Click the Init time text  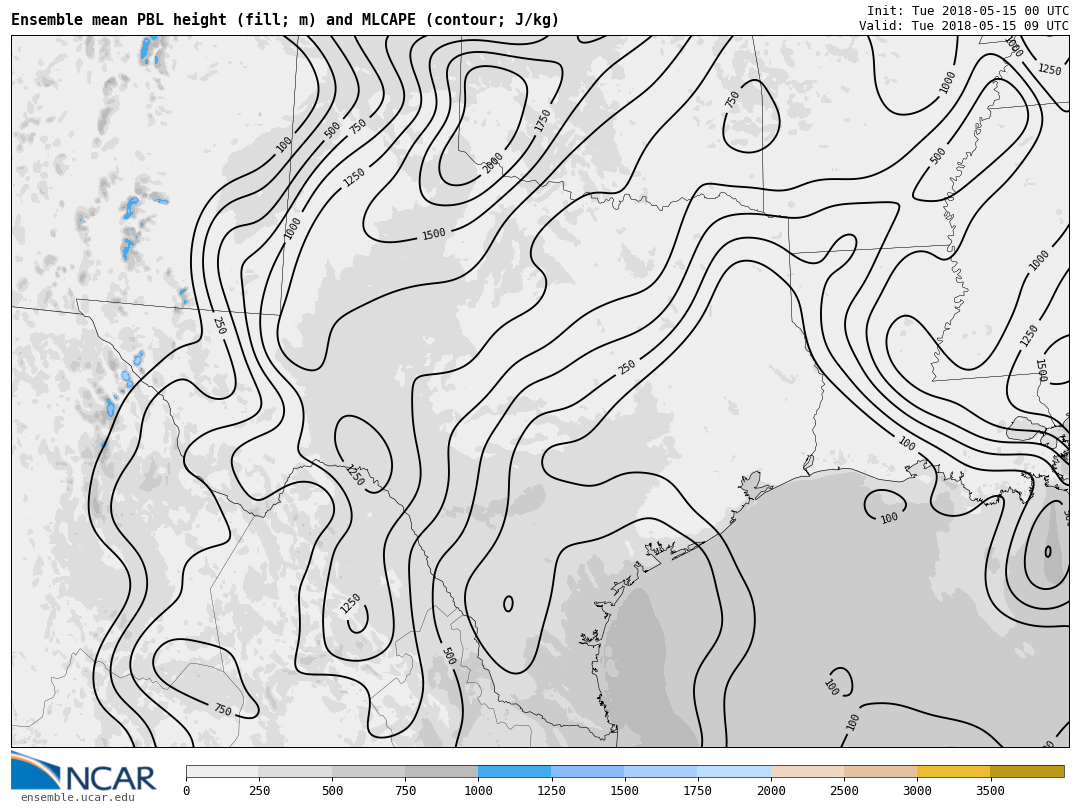point(967,11)
